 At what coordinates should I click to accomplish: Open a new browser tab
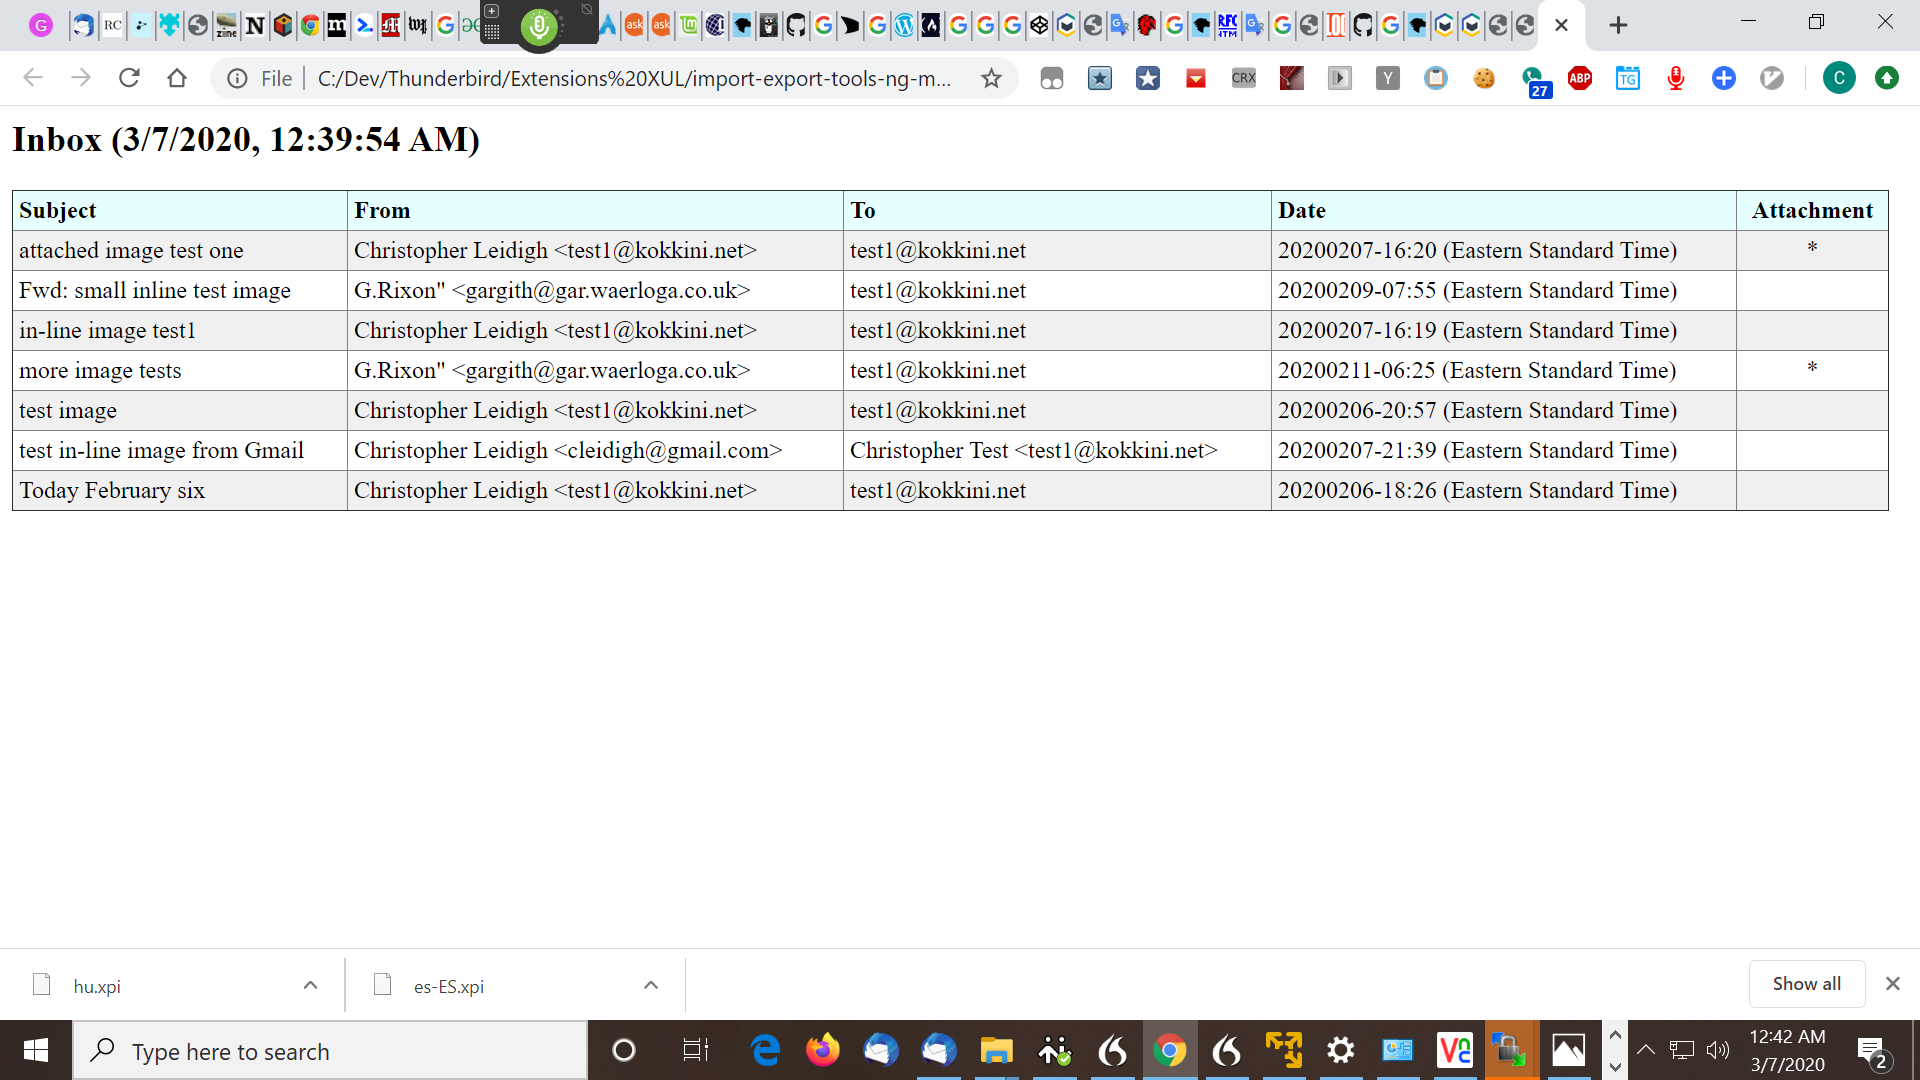coord(1619,25)
